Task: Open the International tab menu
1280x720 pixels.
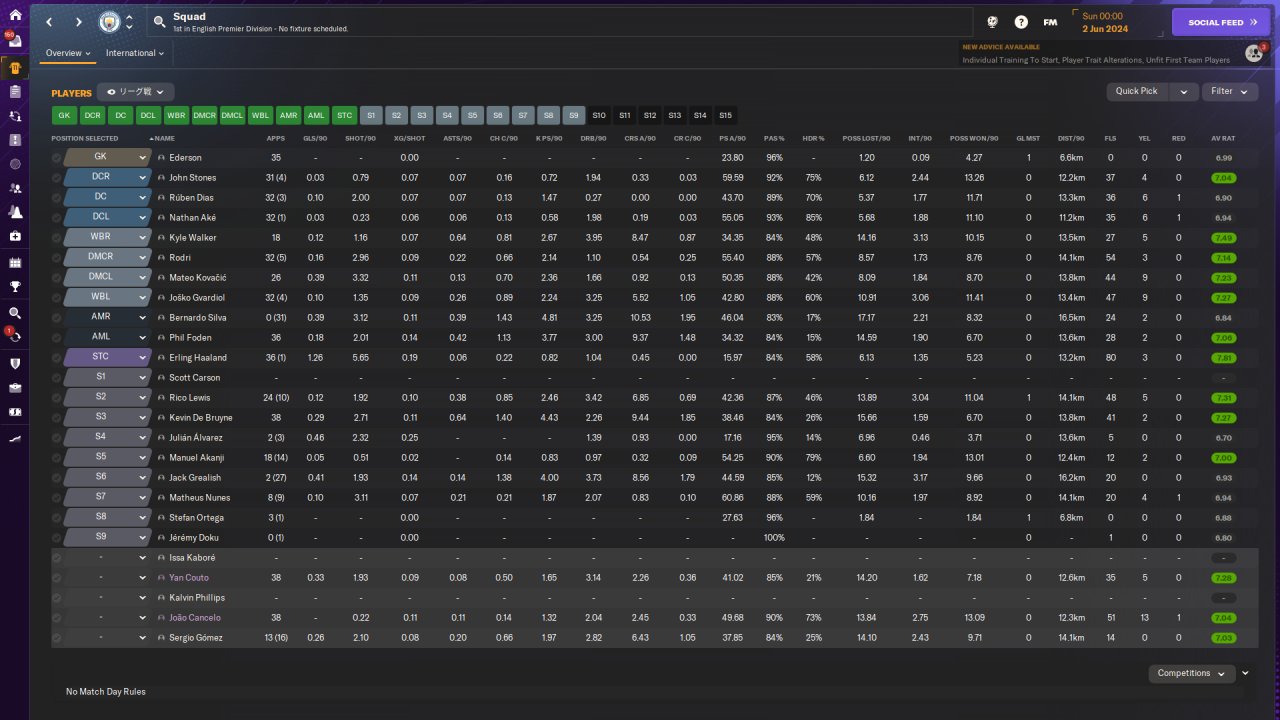Action: 135,53
